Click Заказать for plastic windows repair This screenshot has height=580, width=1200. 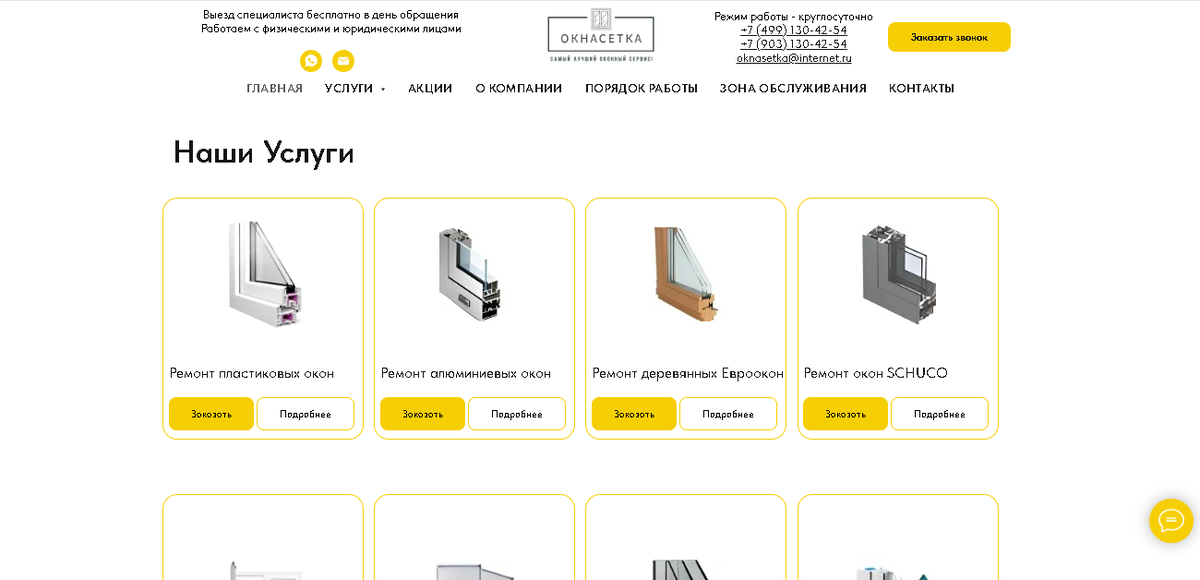pyautogui.click(x=211, y=414)
